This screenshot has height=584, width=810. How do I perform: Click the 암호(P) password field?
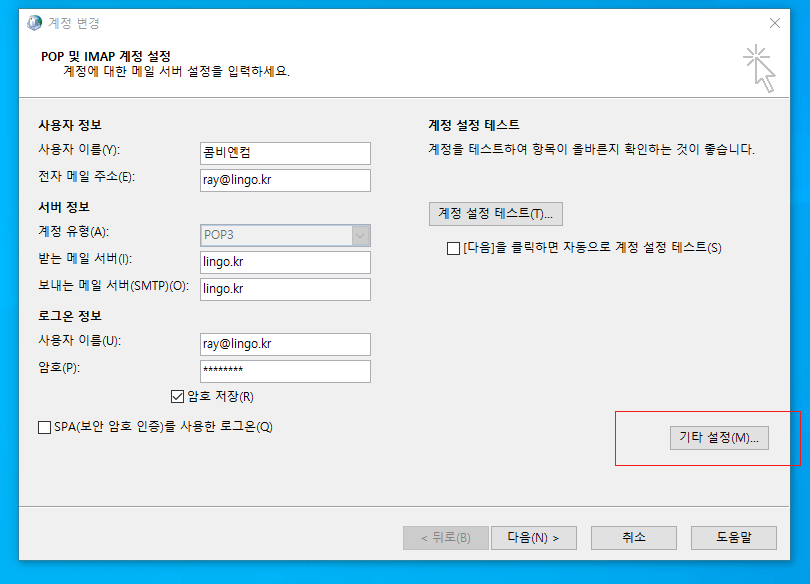[x=285, y=371]
